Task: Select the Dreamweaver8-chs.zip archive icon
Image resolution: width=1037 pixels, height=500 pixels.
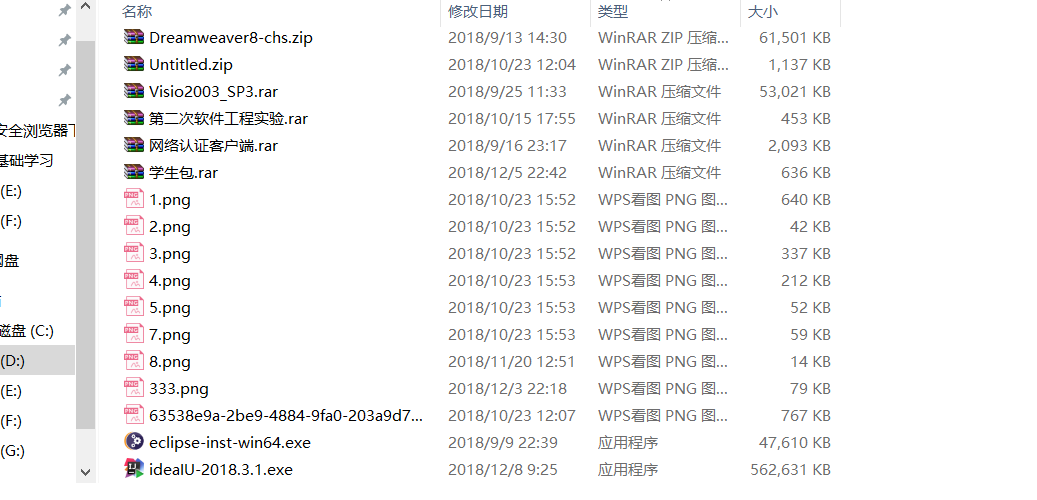Action: click(134, 37)
